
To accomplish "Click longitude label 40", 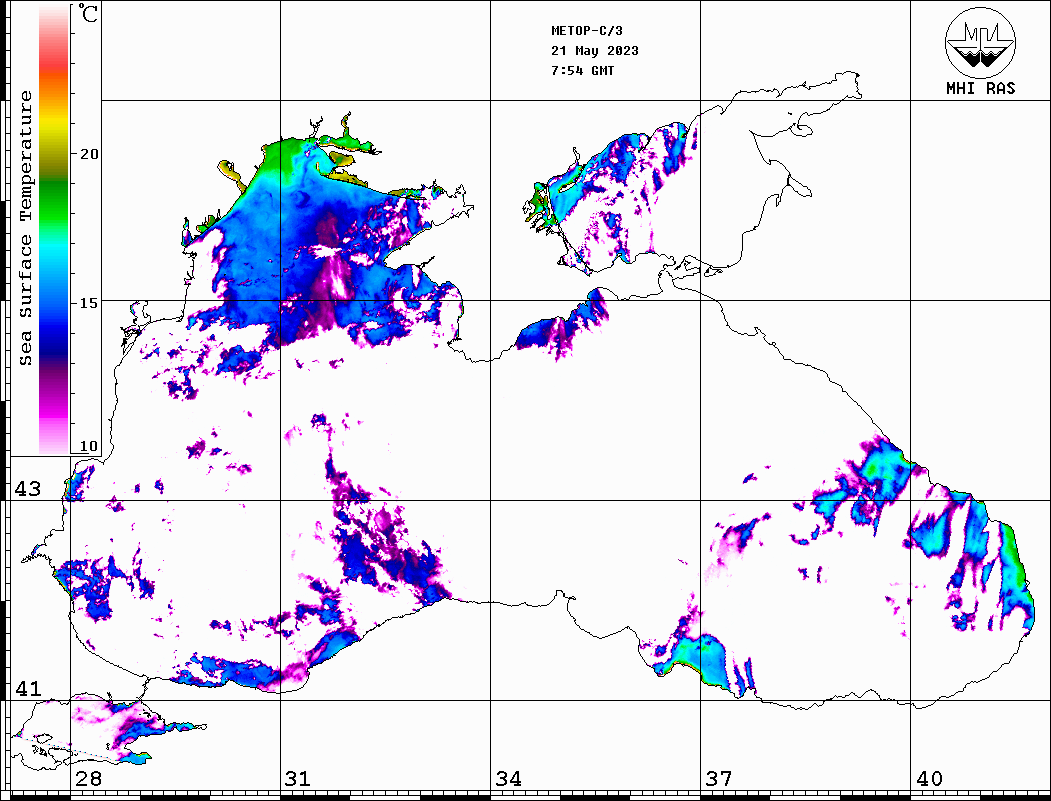I will click(929, 779).
